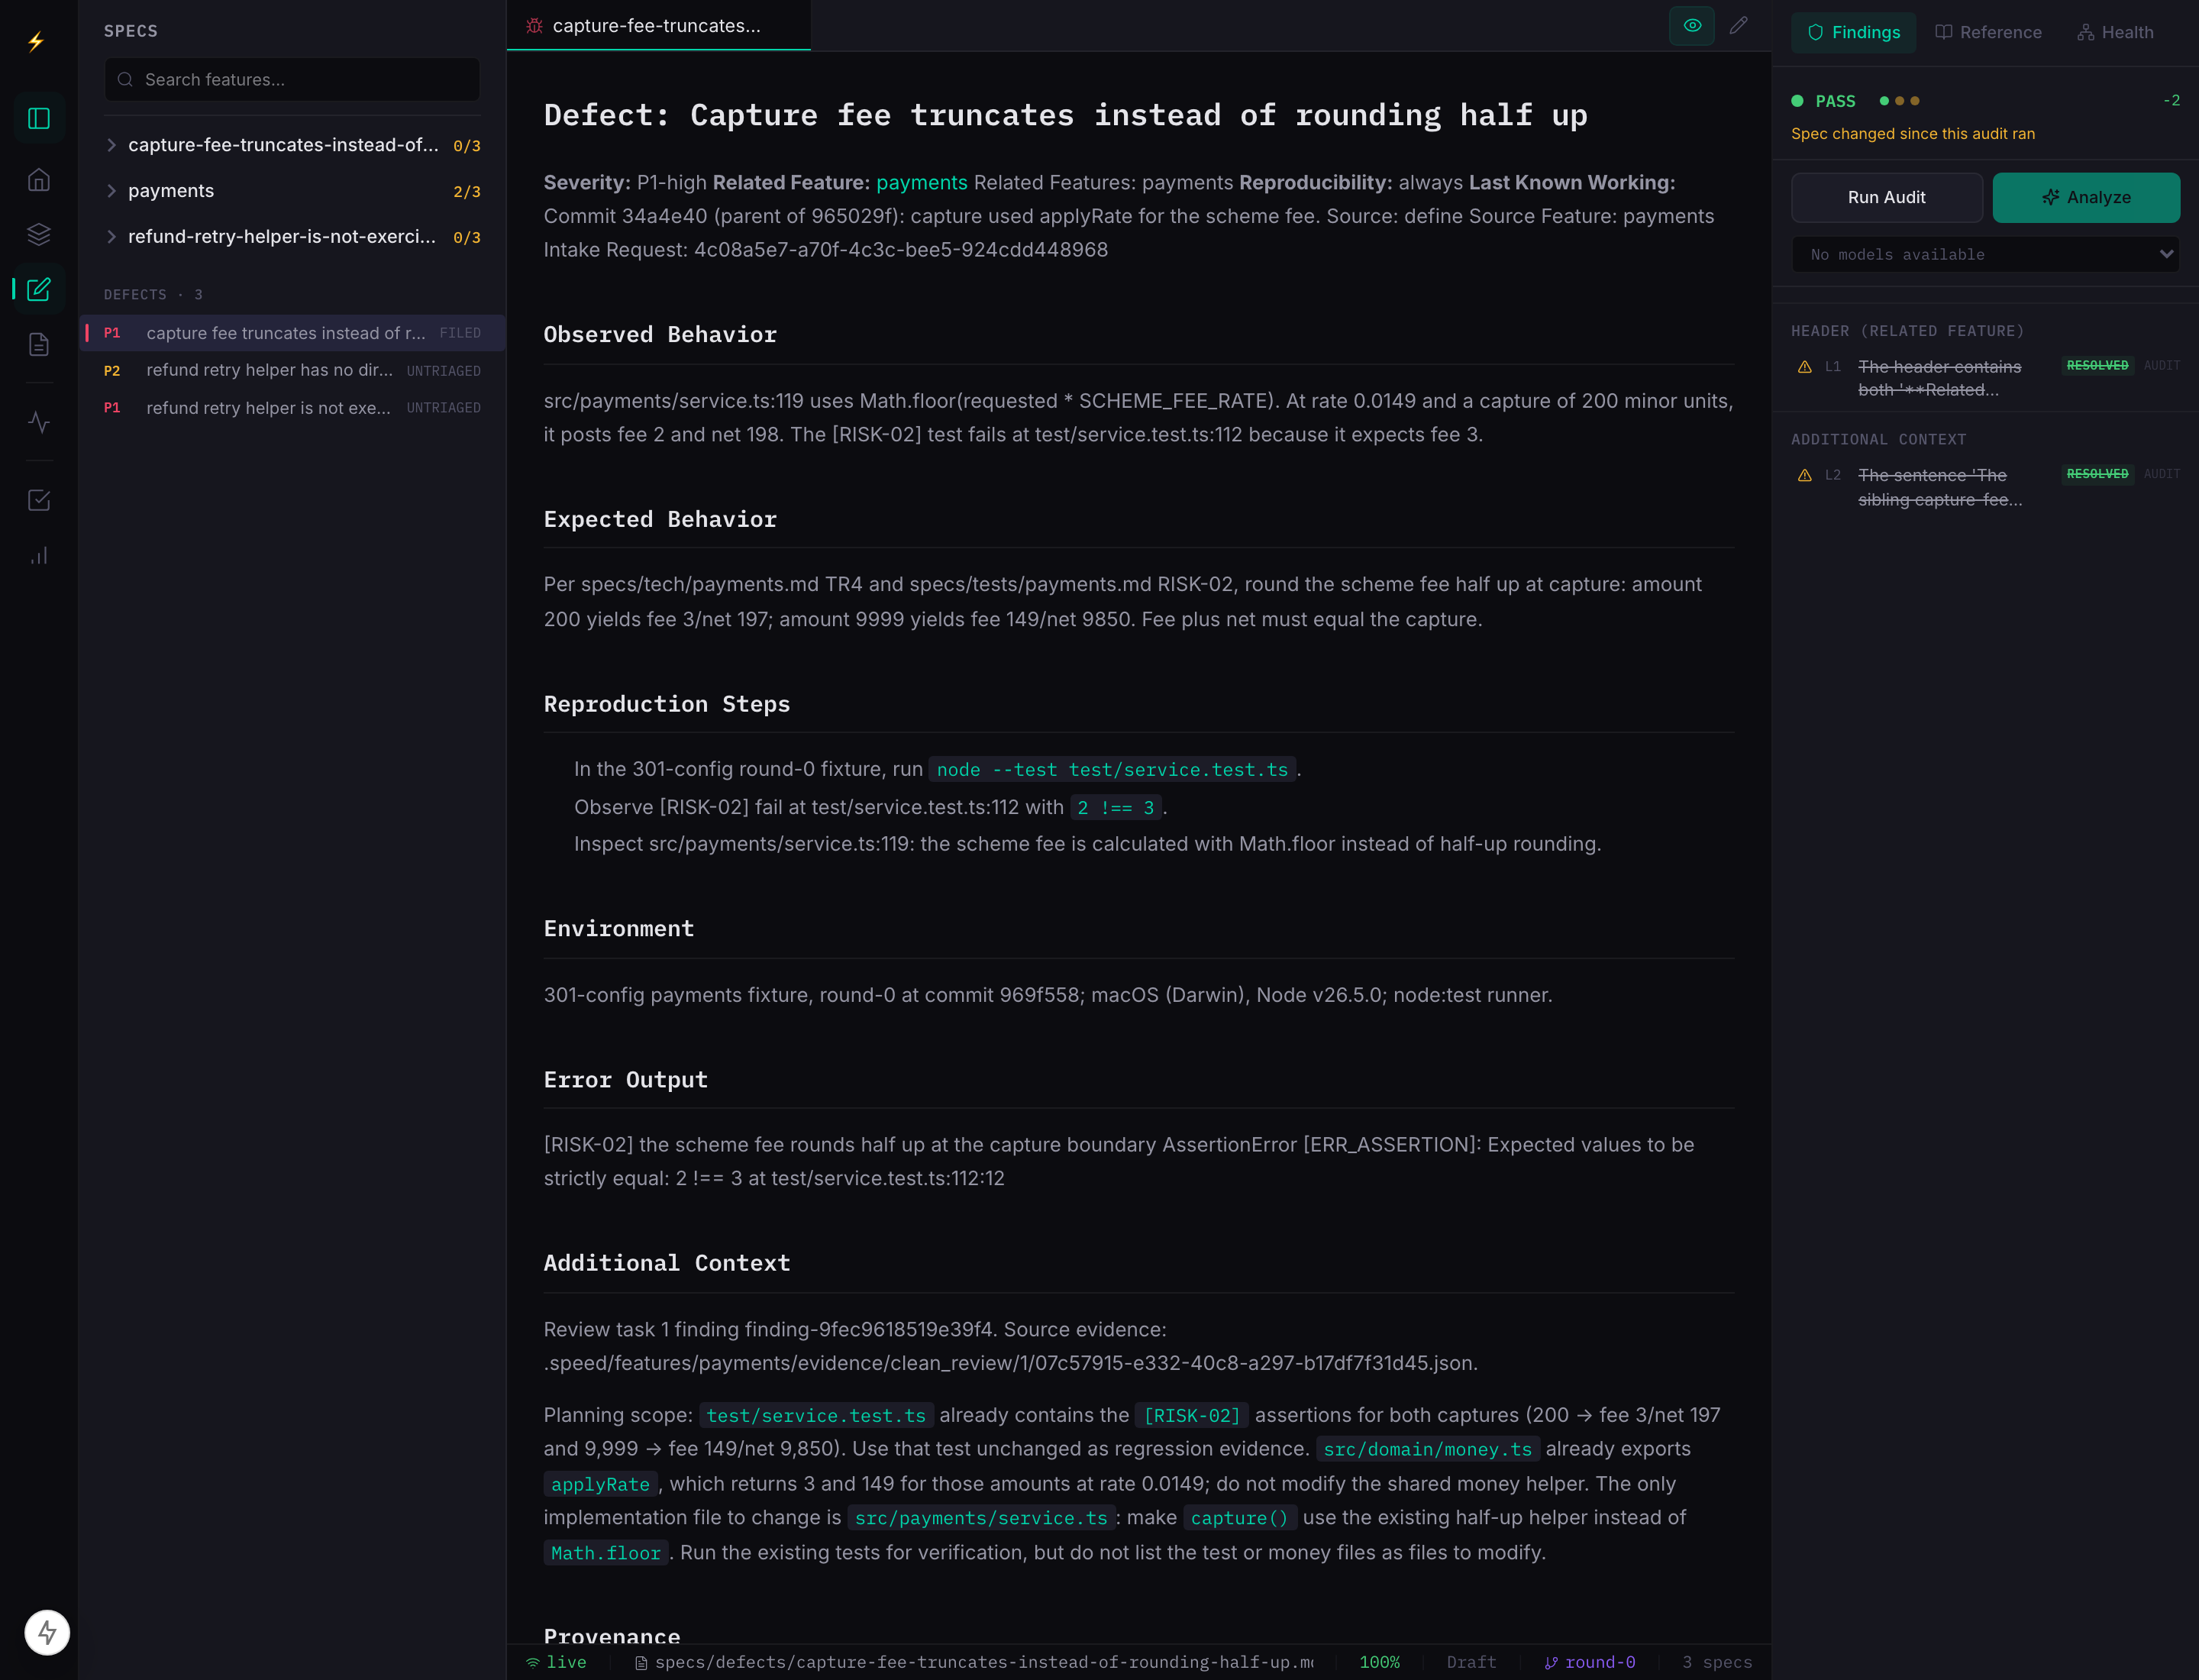This screenshot has width=2199, height=1680.
Task: Select the pencil-square editor icon in sidebar
Action: [39, 289]
